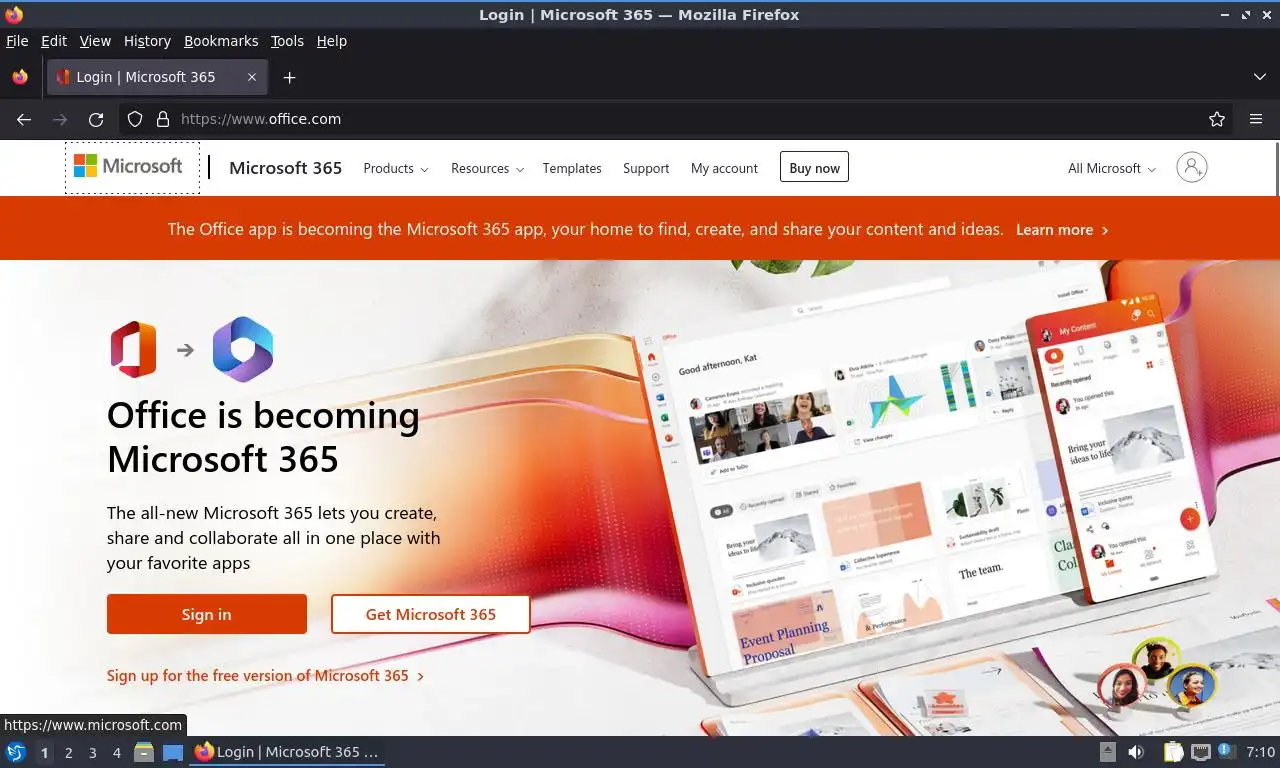Click the sign-in account avatar icon
Viewport: 1280px width, 768px height.
click(1192, 167)
